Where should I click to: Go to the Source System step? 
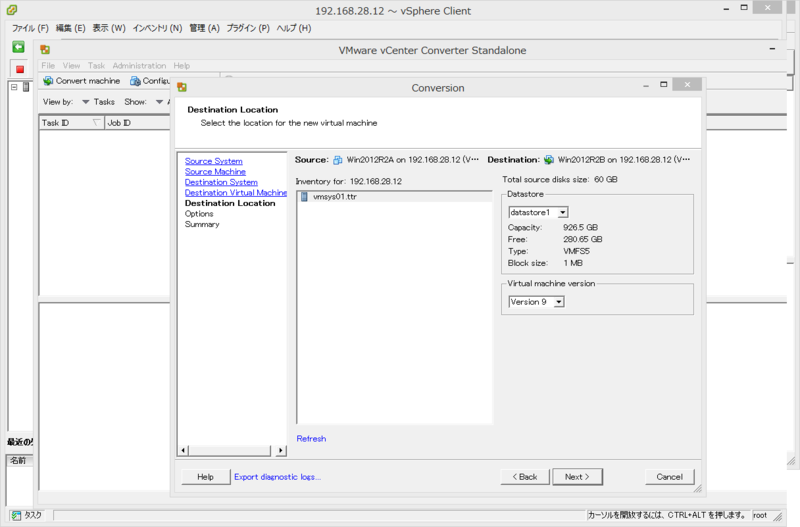click(214, 161)
